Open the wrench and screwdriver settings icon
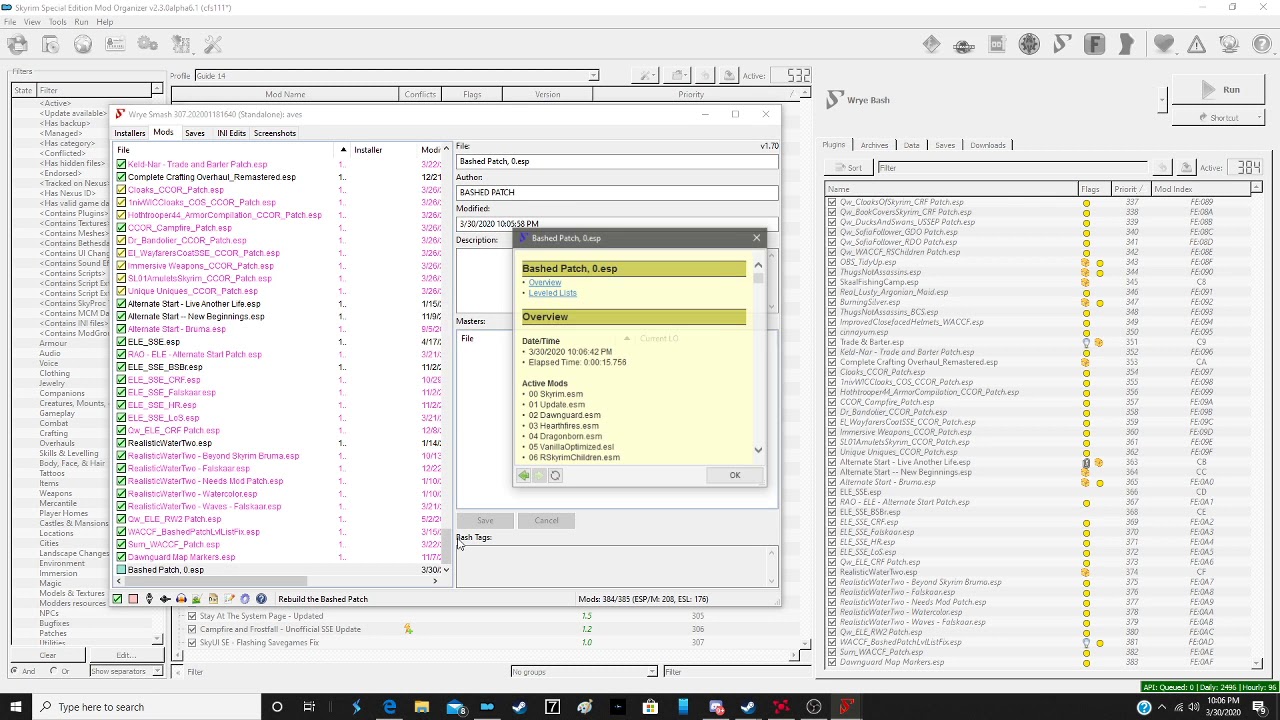This screenshot has width=1280, height=720. click(x=212, y=44)
